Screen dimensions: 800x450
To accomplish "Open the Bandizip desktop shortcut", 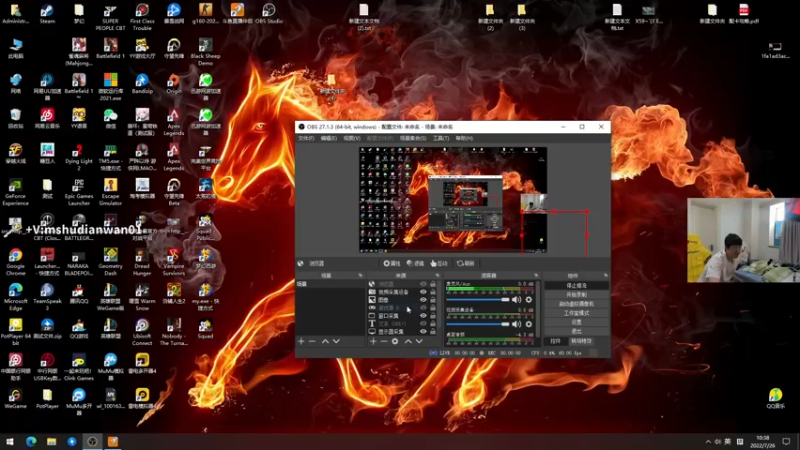I will coord(142,84).
